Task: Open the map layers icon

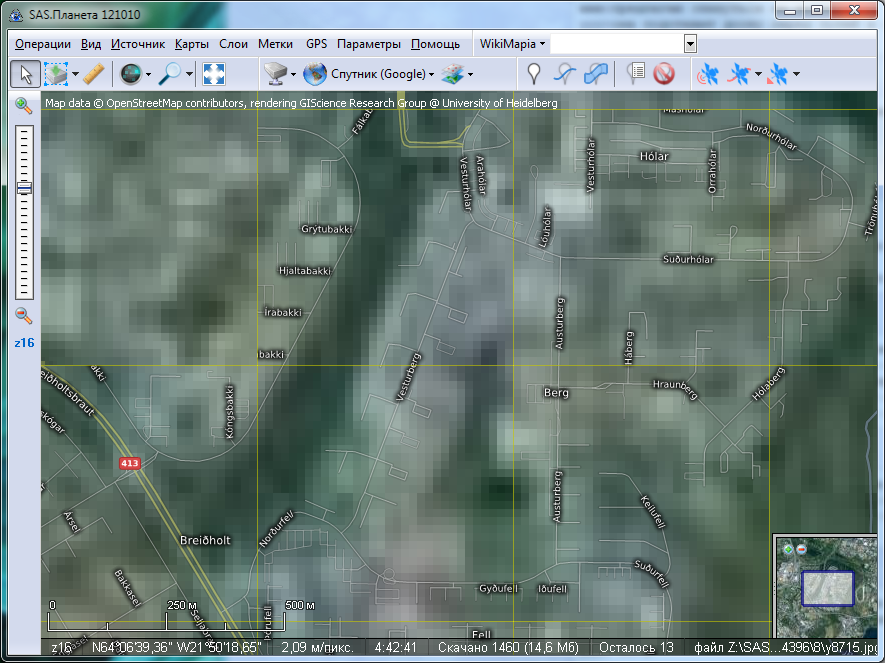Action: [453, 74]
